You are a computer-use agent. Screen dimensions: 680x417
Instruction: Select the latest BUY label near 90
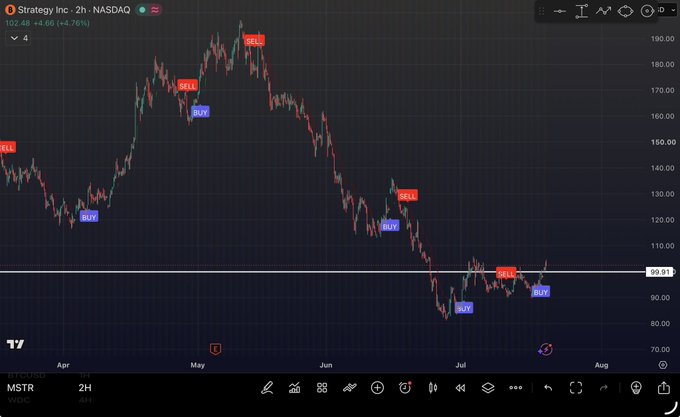(540, 292)
